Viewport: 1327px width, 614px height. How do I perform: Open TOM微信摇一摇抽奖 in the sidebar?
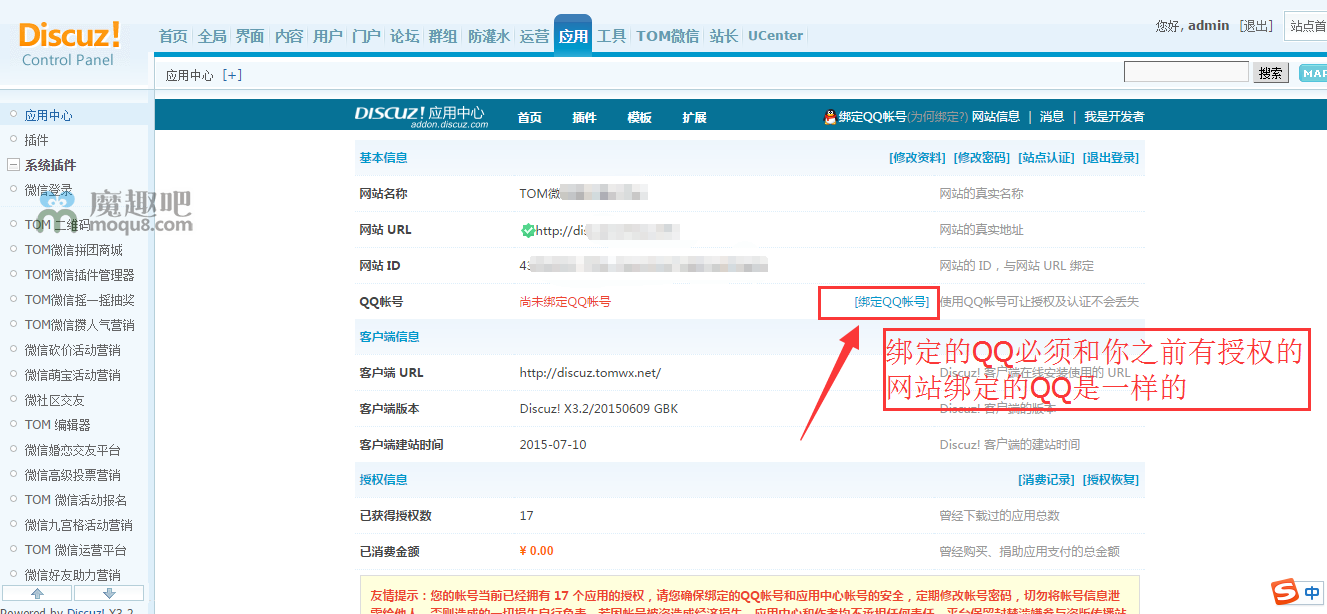79,300
